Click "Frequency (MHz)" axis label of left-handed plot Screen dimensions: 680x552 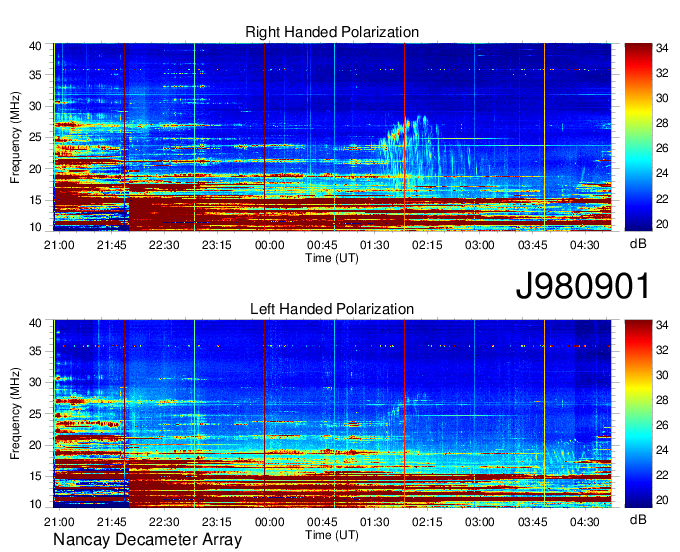tap(15, 414)
